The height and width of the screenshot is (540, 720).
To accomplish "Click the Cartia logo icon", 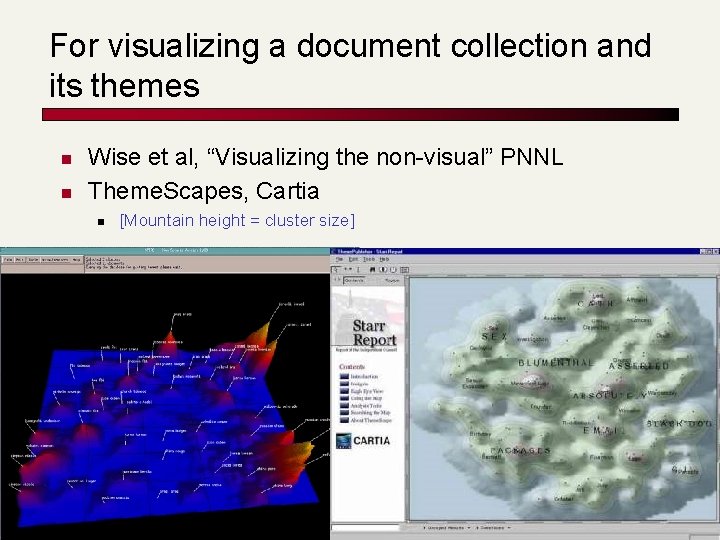I will (x=343, y=441).
